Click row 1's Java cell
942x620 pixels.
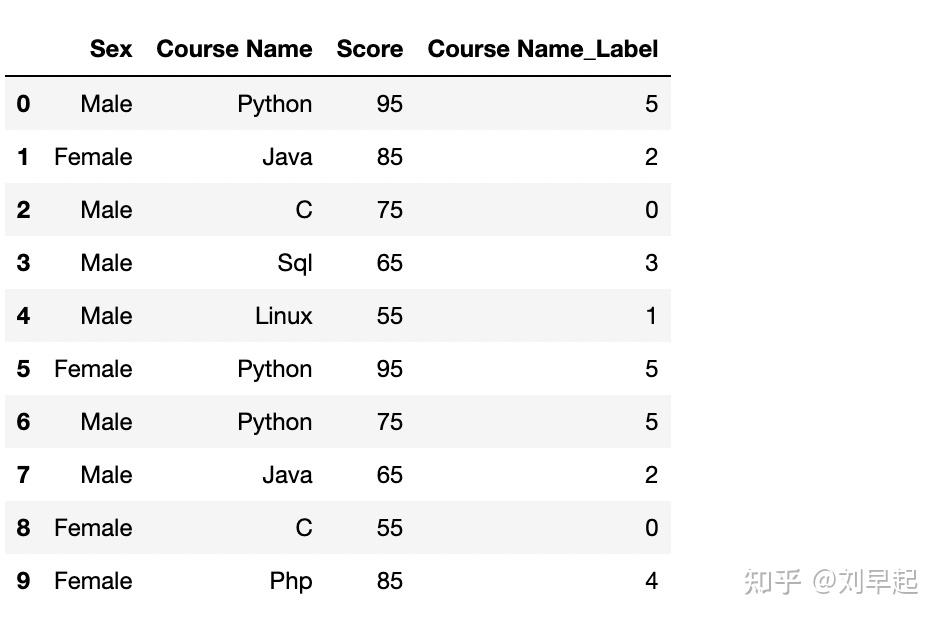point(287,157)
